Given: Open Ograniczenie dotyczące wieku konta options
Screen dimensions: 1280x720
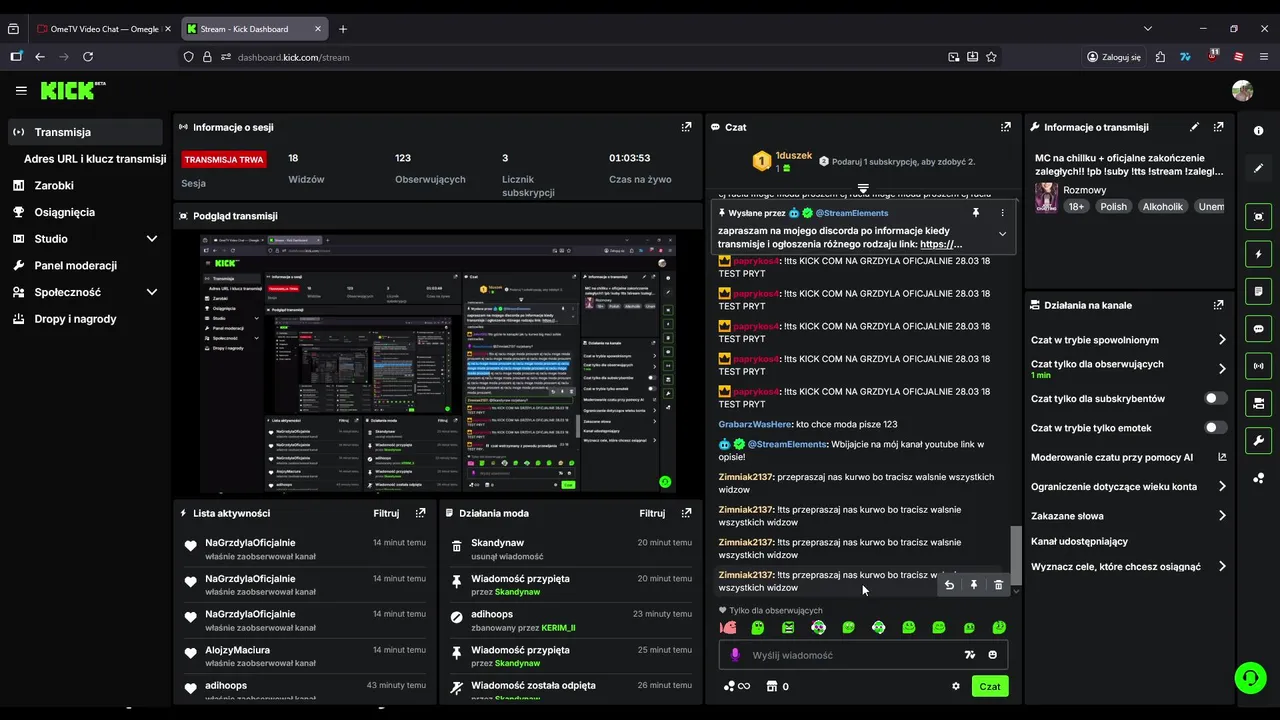Looking at the screenshot, I should (1128, 486).
